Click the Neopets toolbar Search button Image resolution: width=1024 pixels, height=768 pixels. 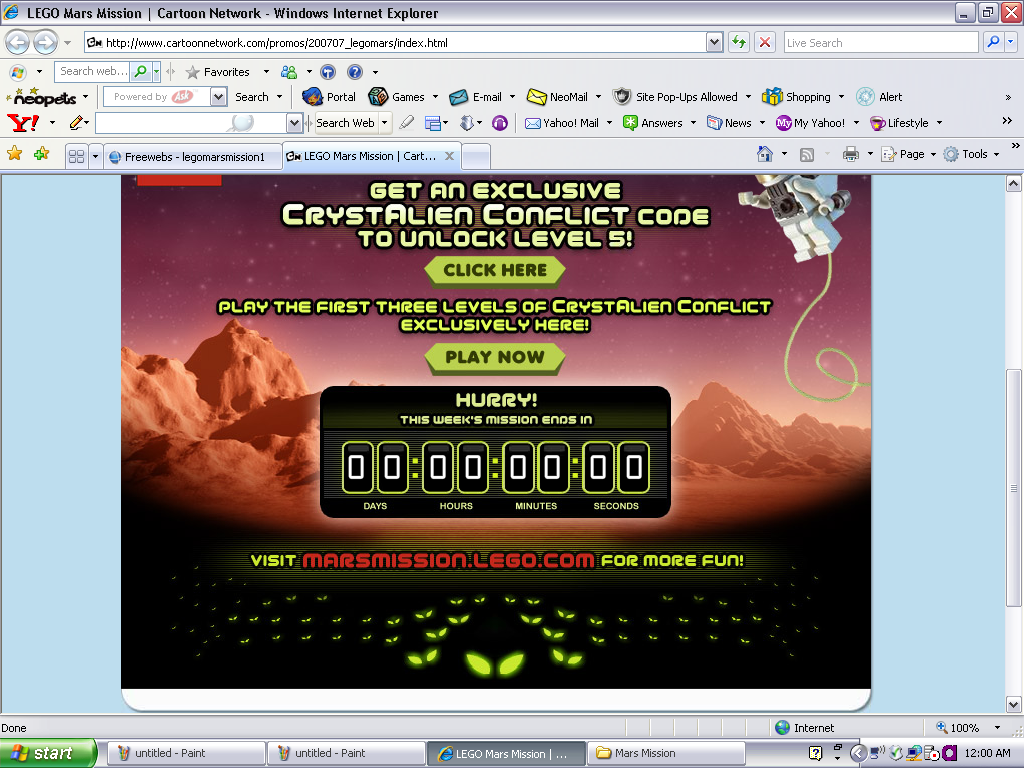click(x=251, y=97)
